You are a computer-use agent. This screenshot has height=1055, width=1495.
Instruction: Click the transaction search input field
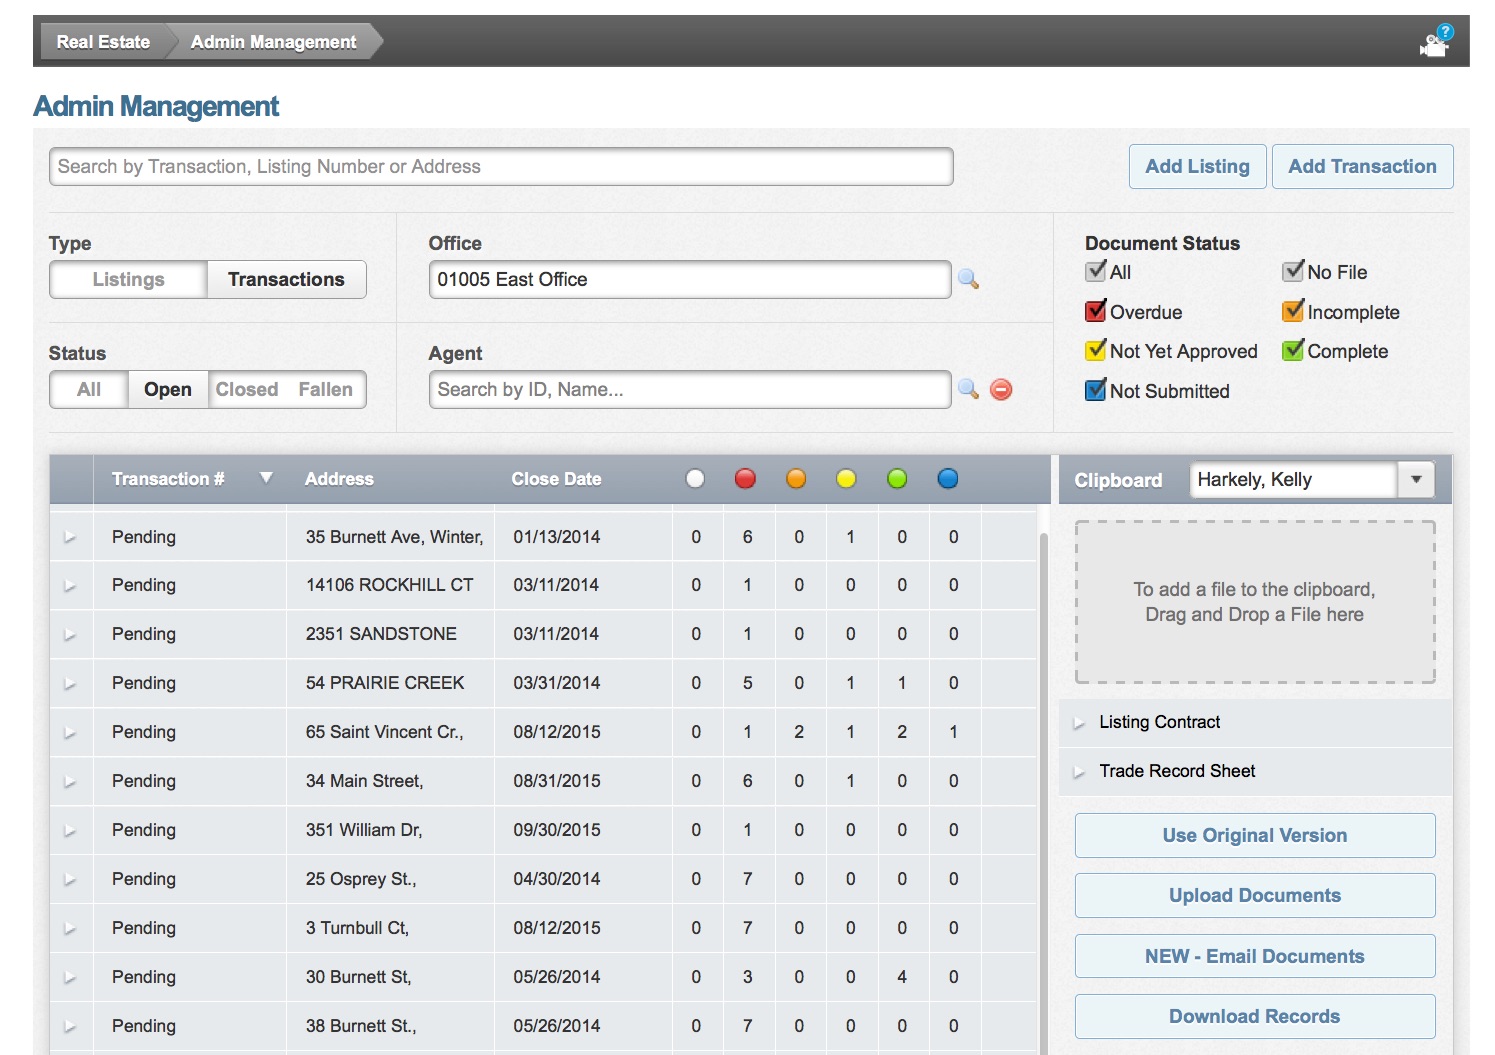pyautogui.click(x=500, y=166)
